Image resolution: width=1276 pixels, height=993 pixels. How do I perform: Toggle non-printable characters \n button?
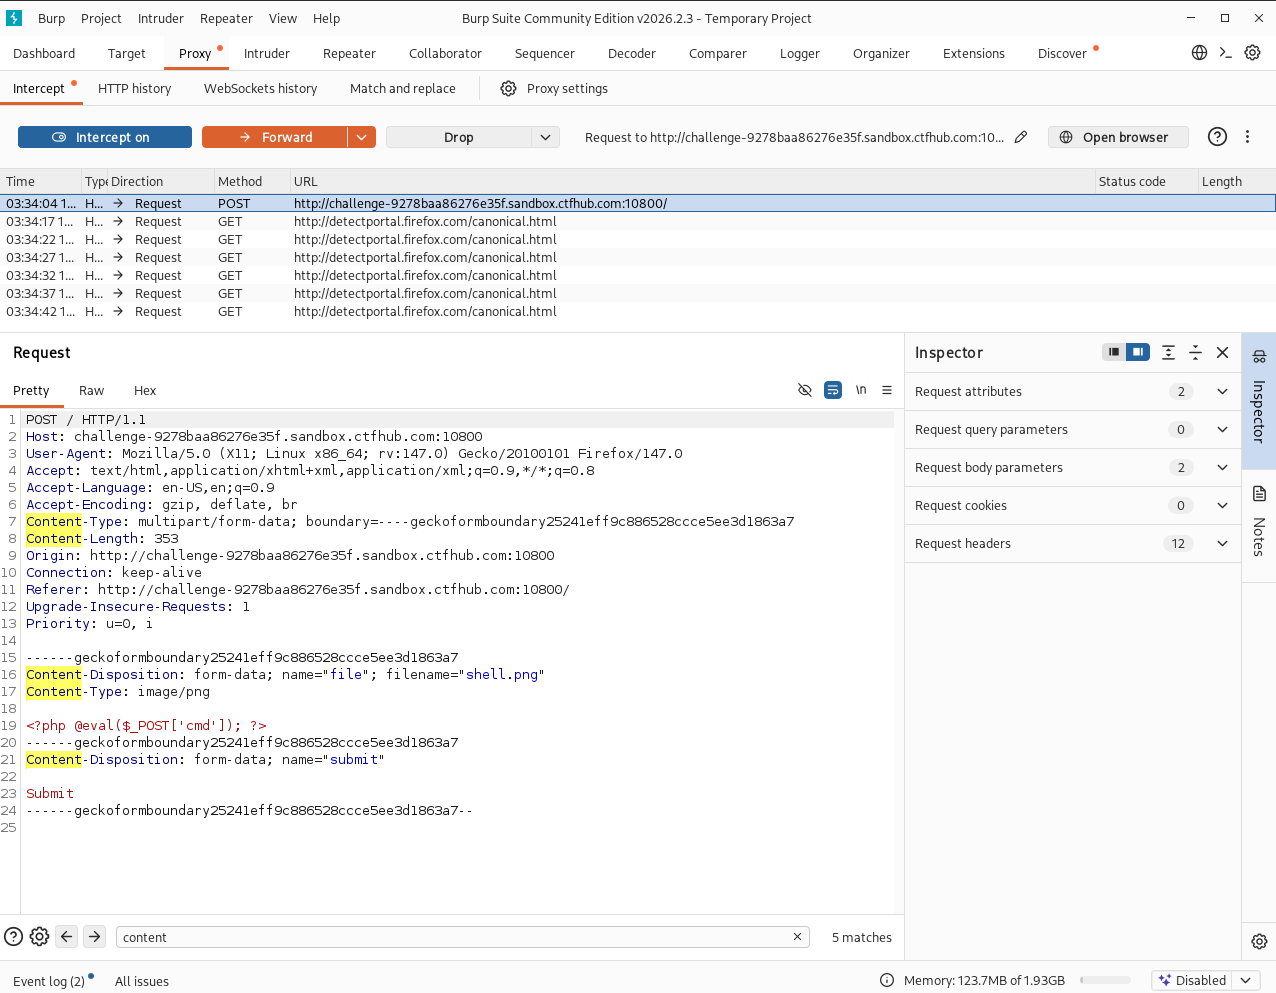tap(861, 390)
